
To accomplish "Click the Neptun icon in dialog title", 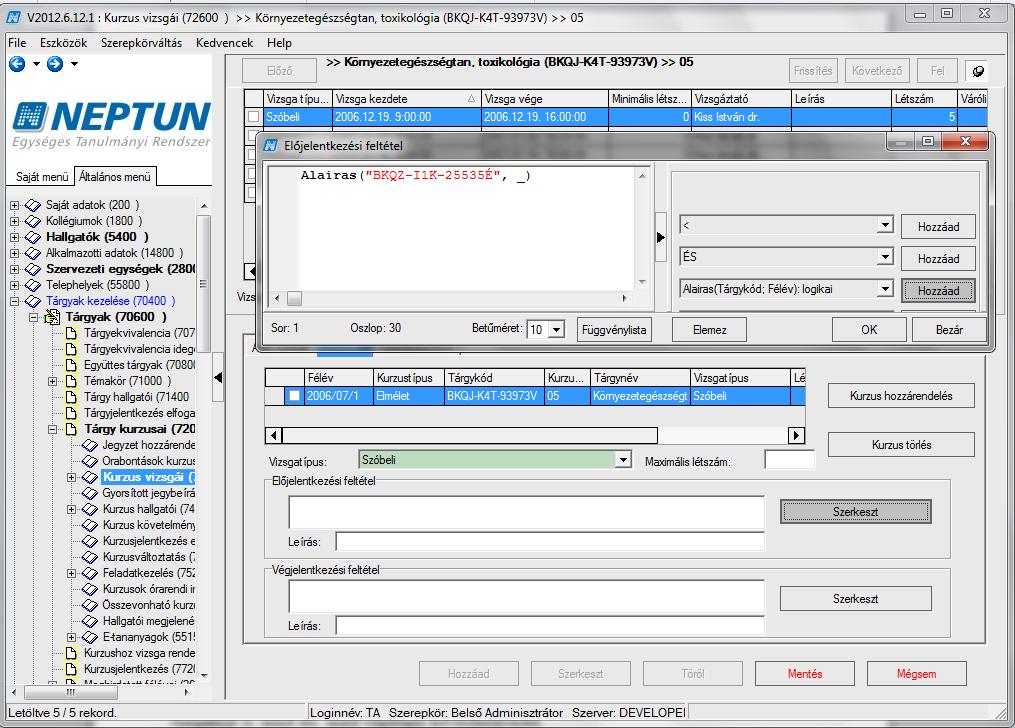I will pos(272,146).
